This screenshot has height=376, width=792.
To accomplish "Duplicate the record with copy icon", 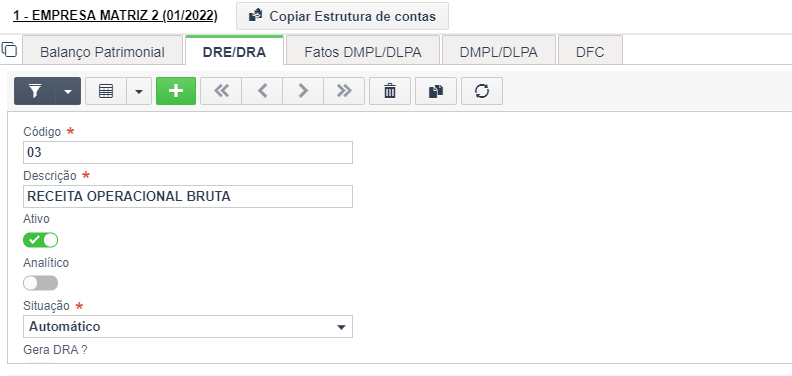I will click(436, 91).
